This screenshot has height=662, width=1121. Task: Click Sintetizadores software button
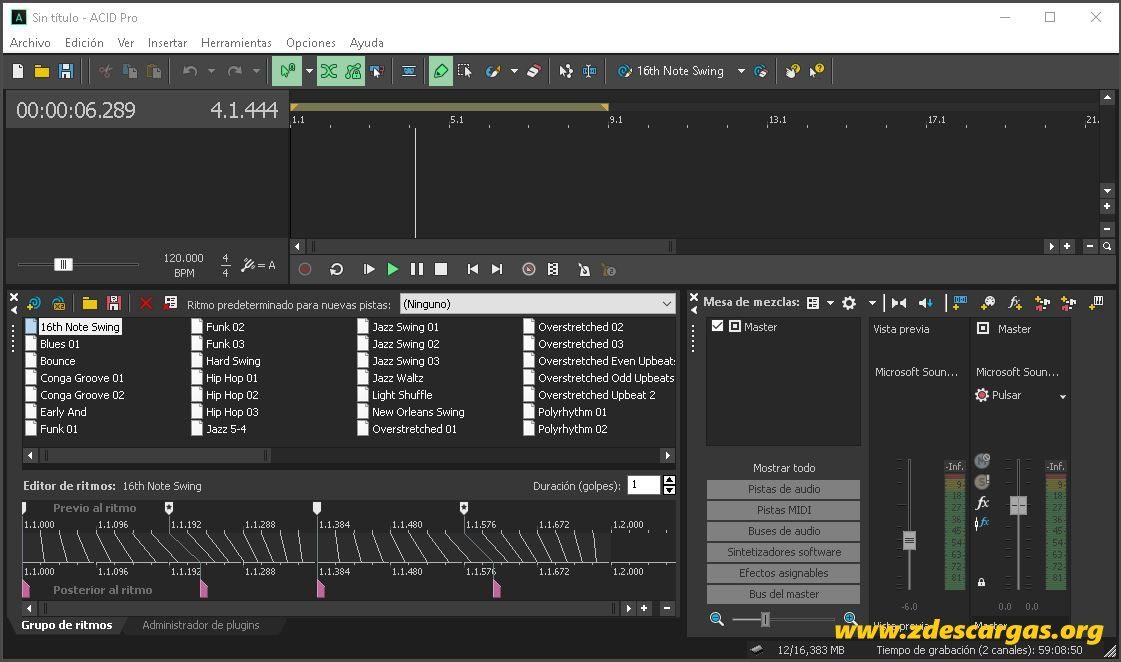(x=784, y=552)
